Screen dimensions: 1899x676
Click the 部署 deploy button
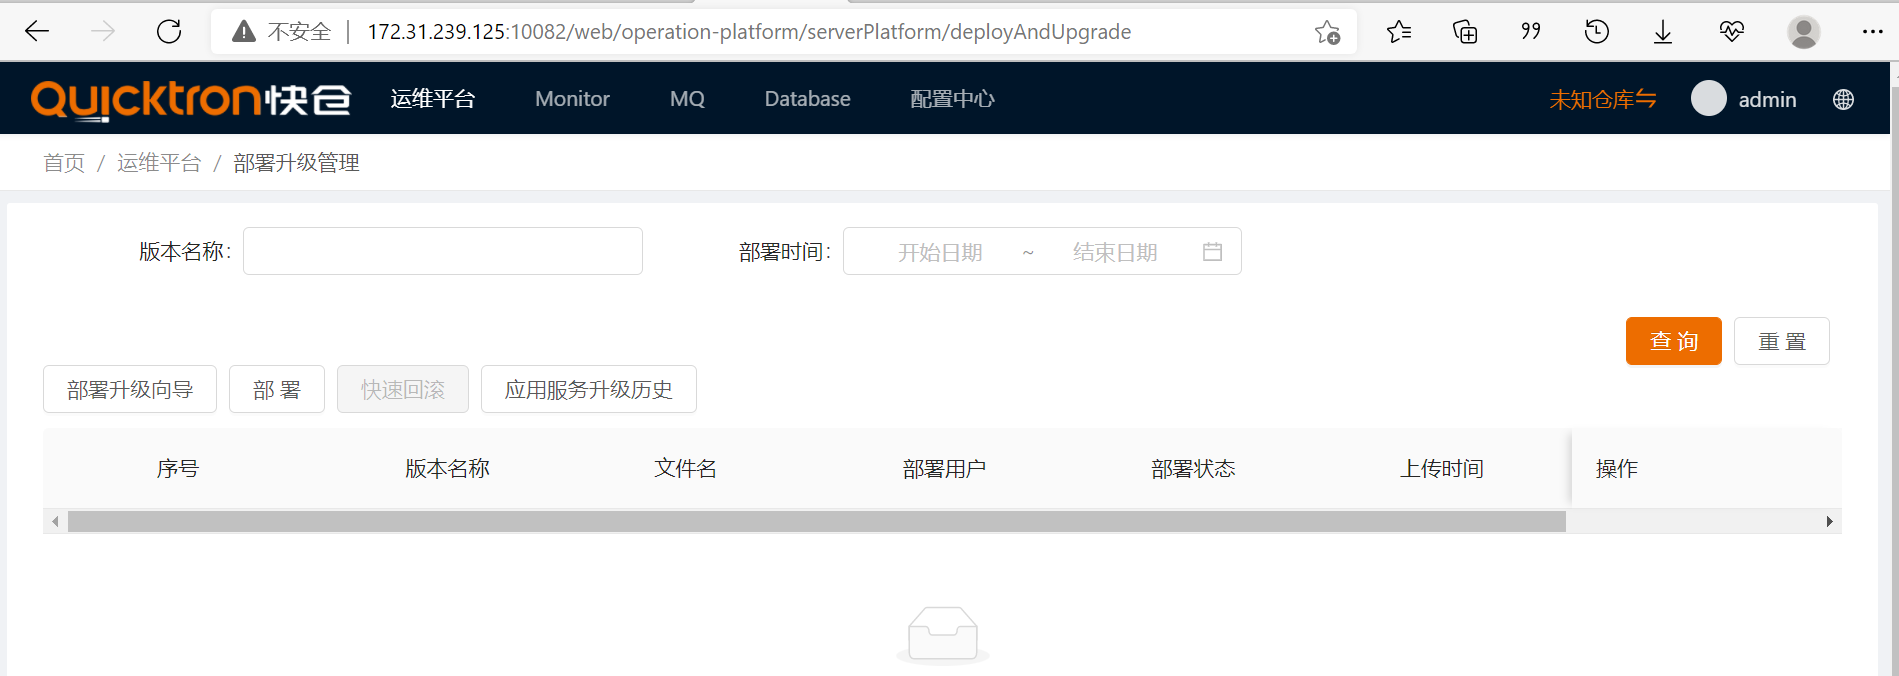(x=277, y=389)
